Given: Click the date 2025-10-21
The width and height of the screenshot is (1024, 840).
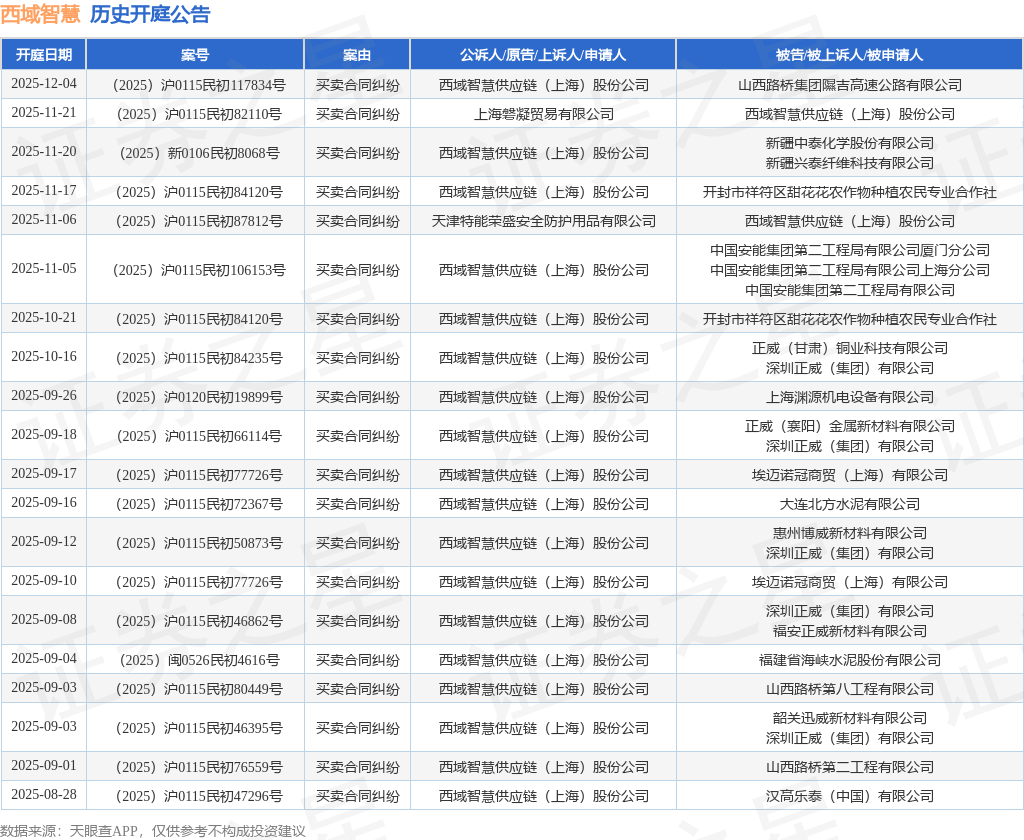Looking at the screenshot, I should [44, 317].
